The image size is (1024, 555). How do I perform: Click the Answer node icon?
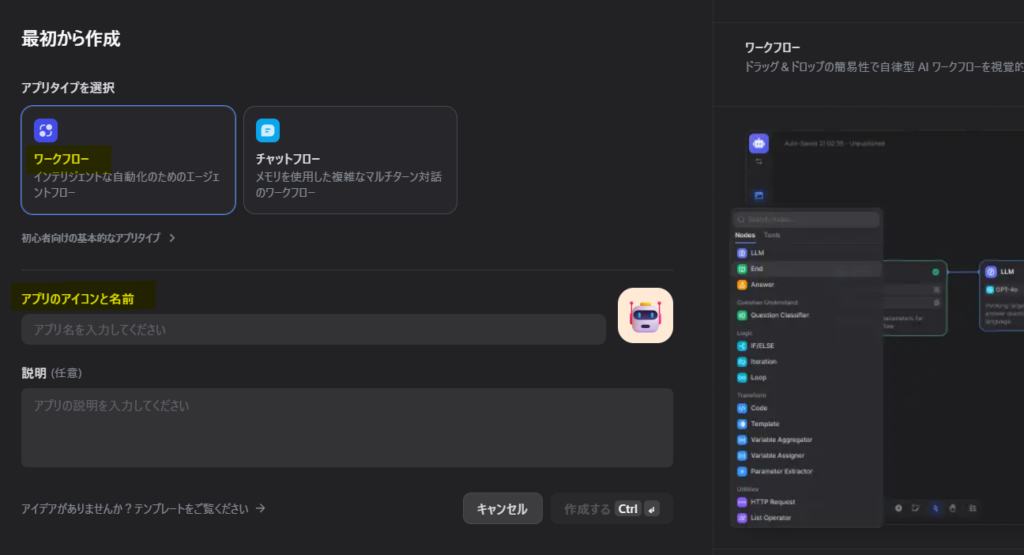tap(741, 285)
